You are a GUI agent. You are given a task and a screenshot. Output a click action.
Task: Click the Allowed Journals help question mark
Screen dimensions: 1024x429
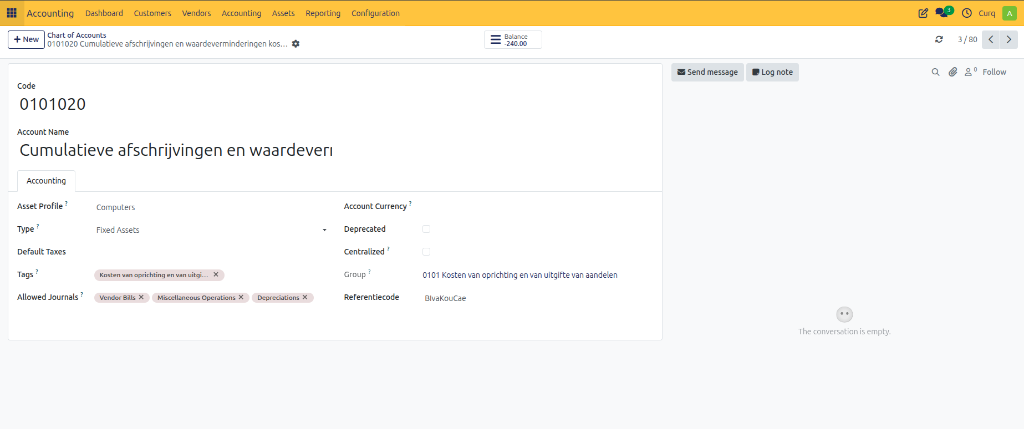[x=82, y=294]
